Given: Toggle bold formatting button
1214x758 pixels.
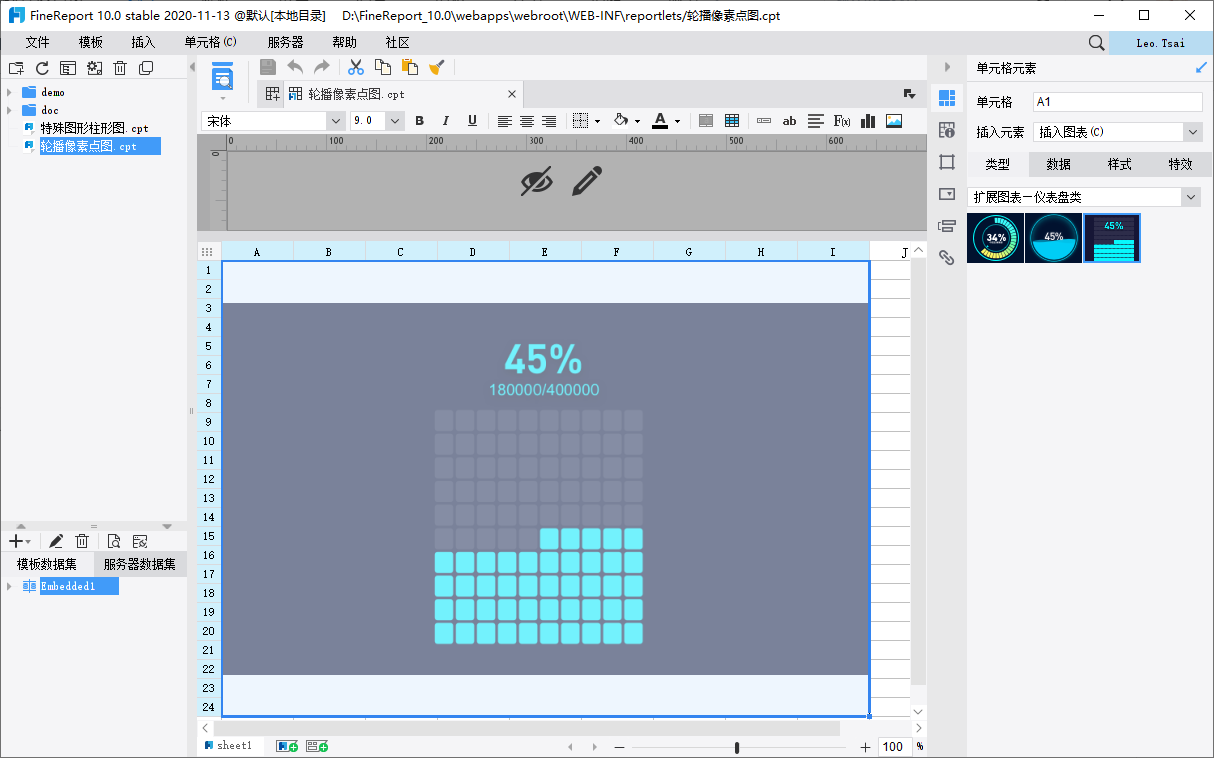Looking at the screenshot, I should point(420,121).
